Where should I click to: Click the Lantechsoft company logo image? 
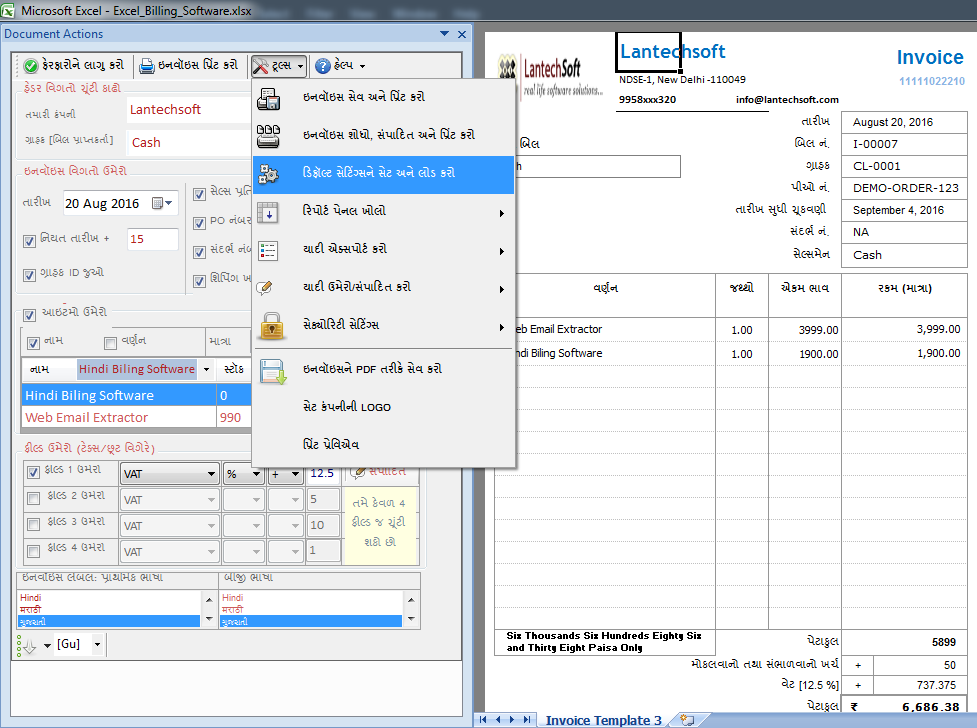point(551,76)
